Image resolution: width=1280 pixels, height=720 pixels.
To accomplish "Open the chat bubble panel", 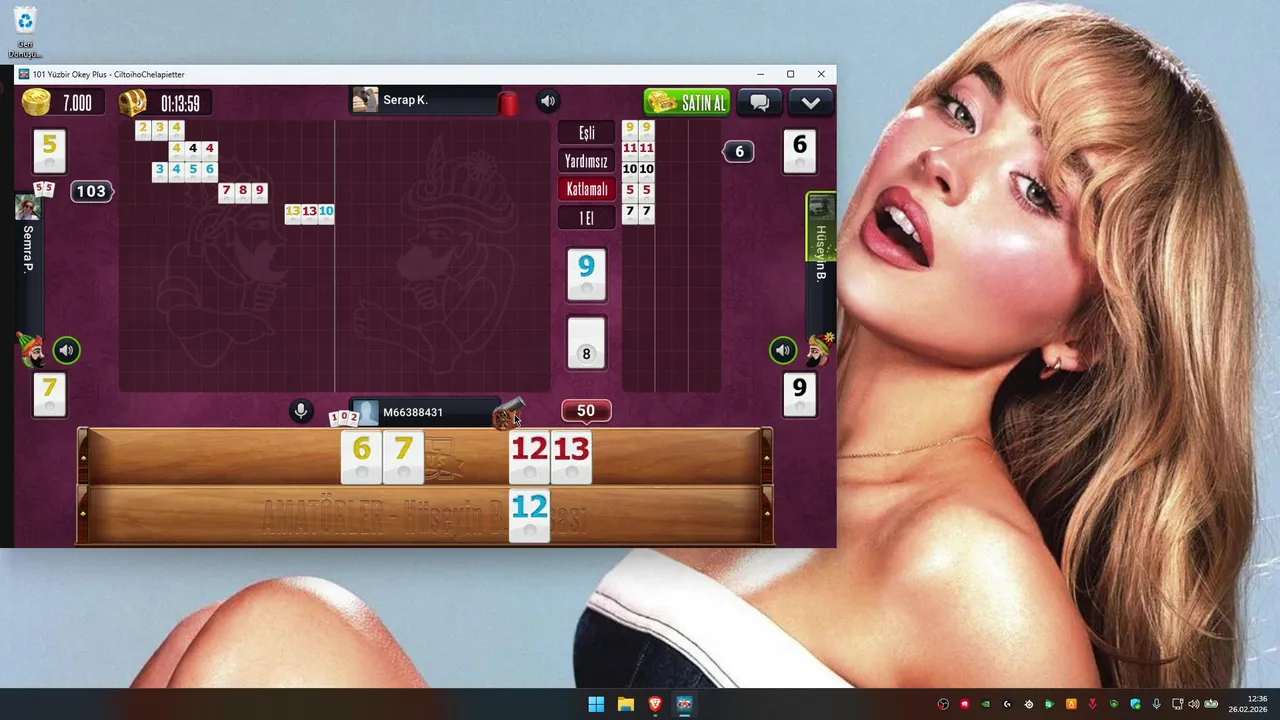I will pos(759,102).
